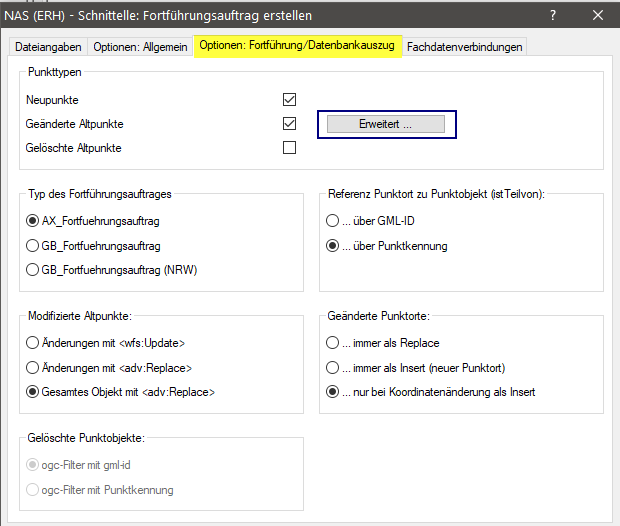This screenshot has width=620, height=526.
Task: Toggle the Geänderte Altpunkte checkbox
Action: tap(290, 124)
